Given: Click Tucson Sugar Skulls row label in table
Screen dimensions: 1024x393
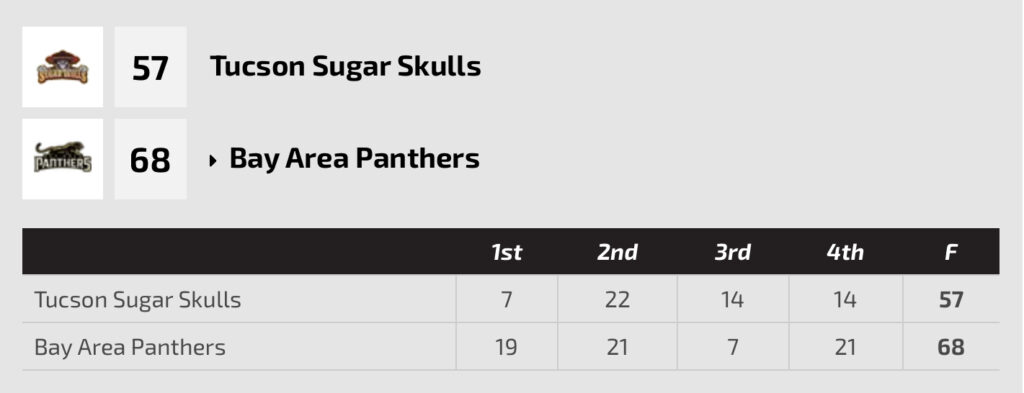Looking at the screenshot, I should tap(138, 300).
